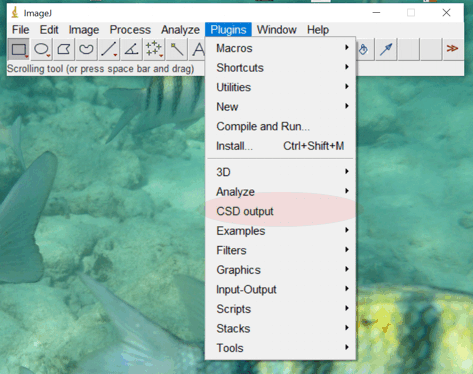Select the Oval selection tool
Screen dimensions: 473x374
tap(41, 49)
